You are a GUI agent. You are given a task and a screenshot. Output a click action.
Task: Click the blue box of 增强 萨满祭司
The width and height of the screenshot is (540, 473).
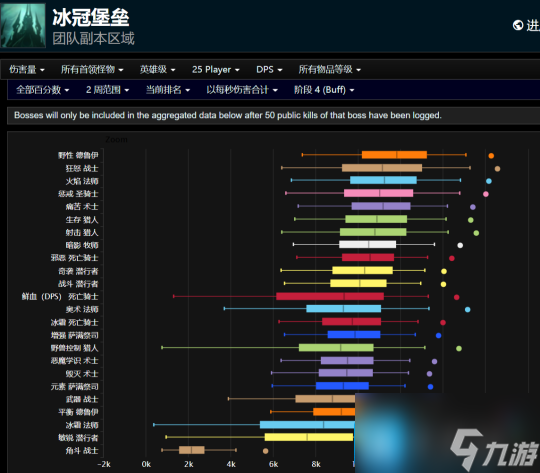tap(354, 335)
